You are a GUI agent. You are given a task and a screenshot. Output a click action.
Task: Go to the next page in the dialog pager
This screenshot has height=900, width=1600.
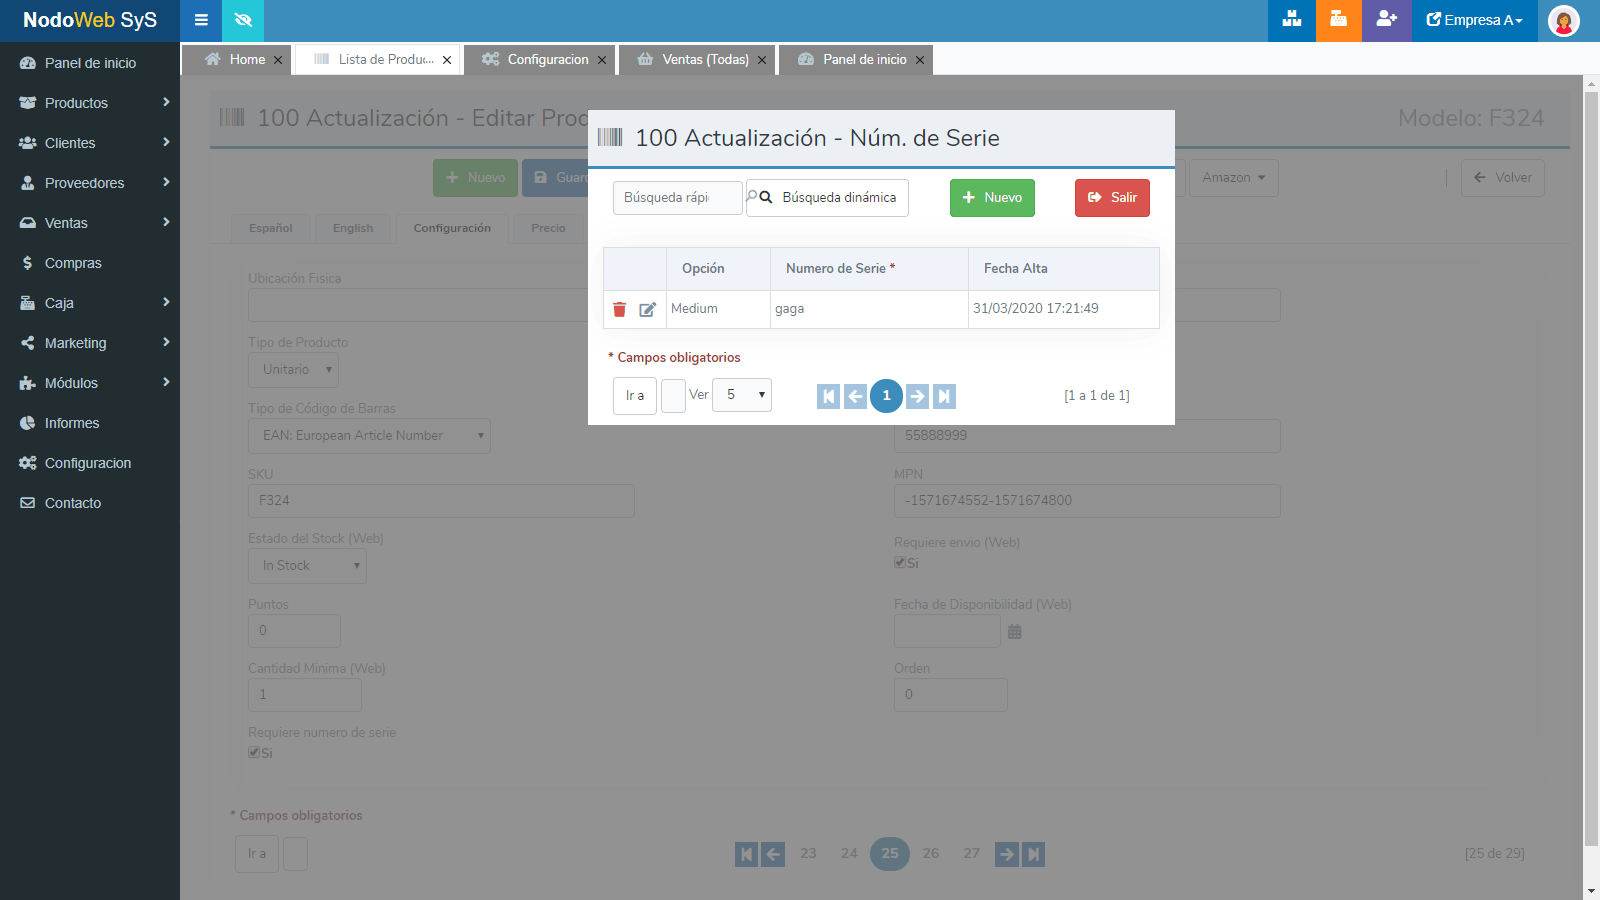tap(917, 397)
